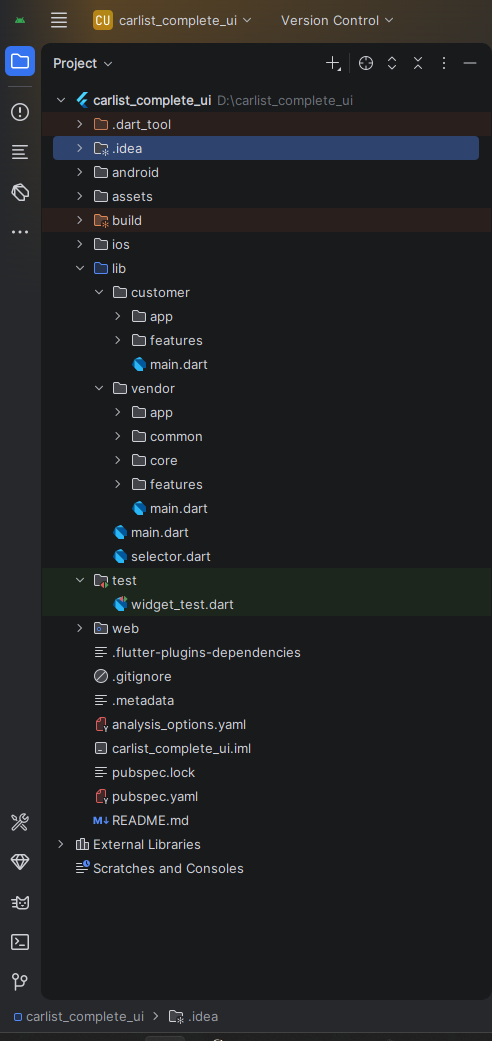Image resolution: width=492 pixels, height=1041 pixels.
Task: Open the Version Control dropdown
Action: tap(337, 21)
